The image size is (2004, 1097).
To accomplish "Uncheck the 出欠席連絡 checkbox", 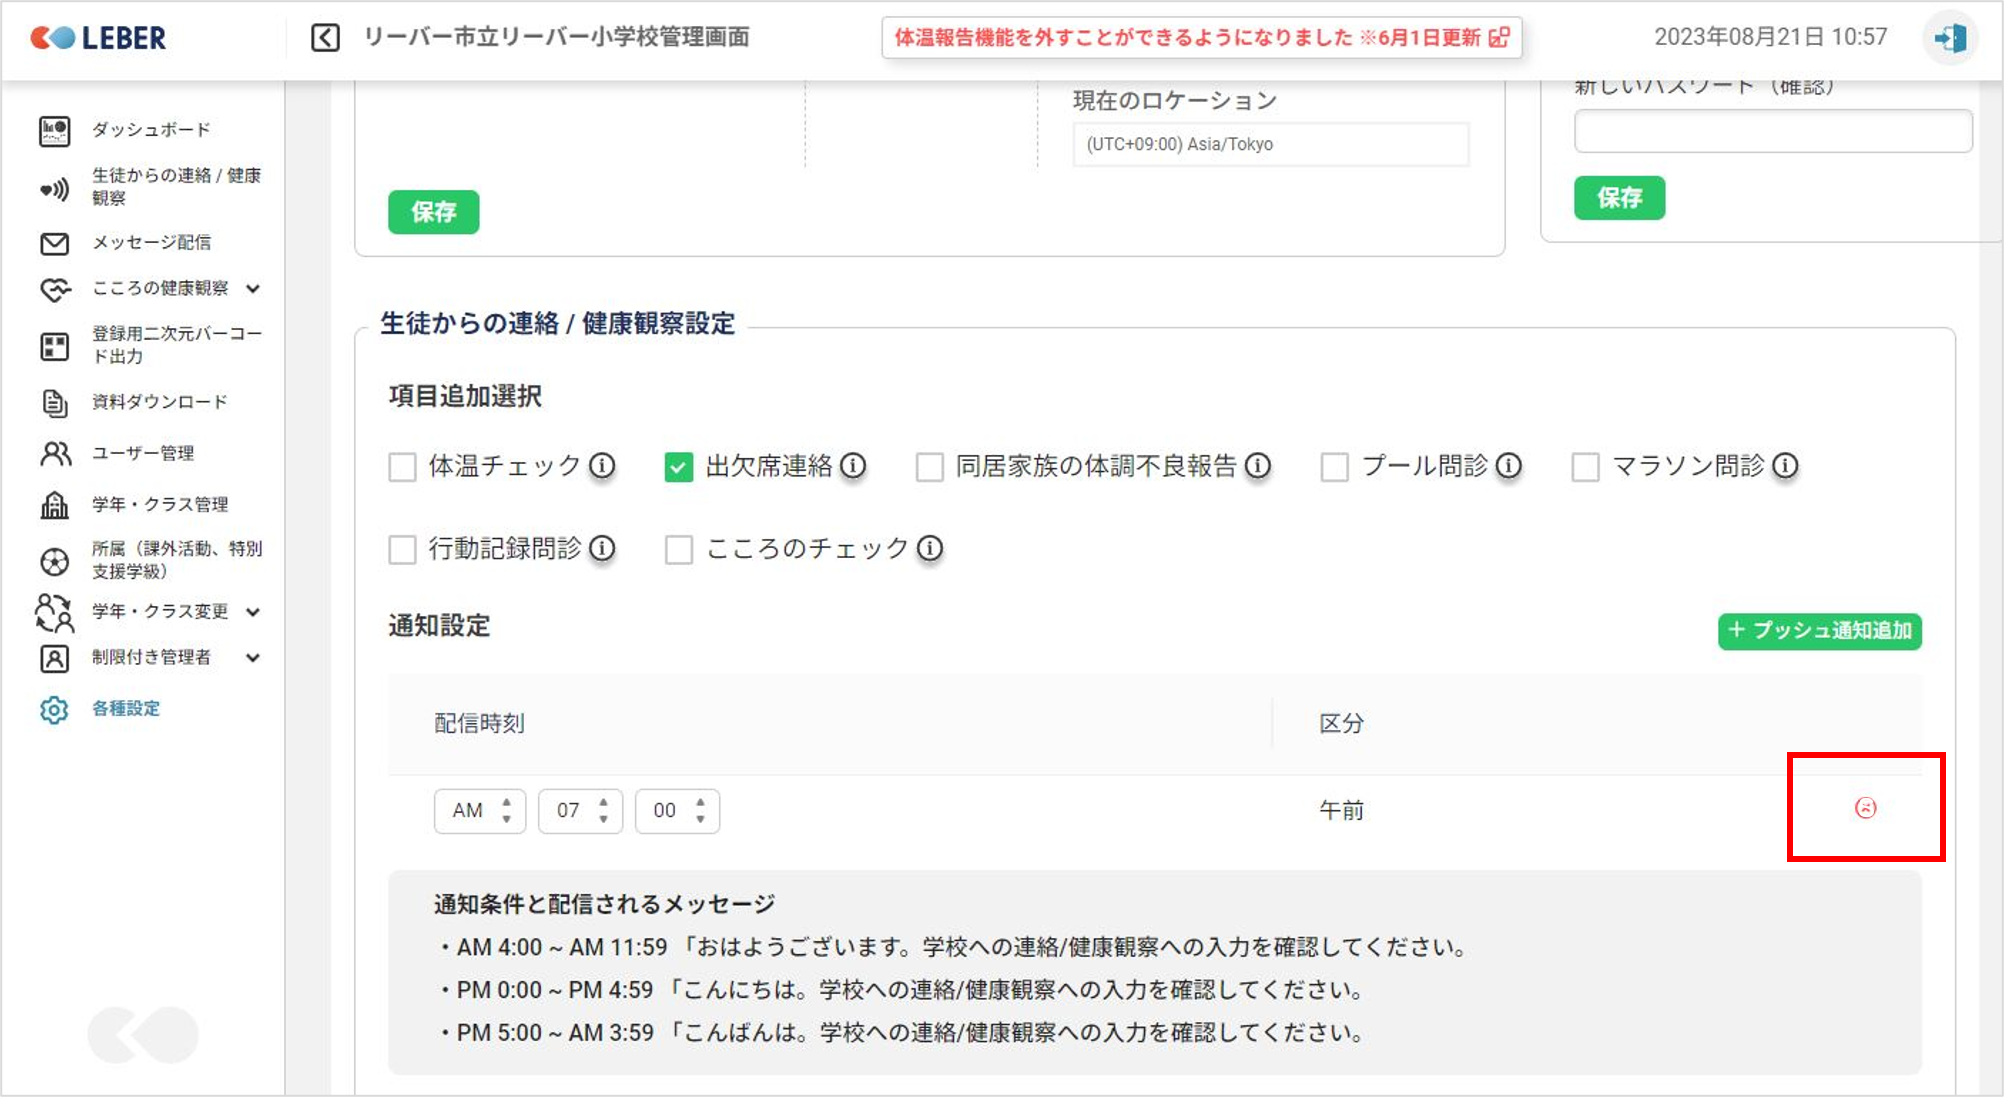I will 678,467.
